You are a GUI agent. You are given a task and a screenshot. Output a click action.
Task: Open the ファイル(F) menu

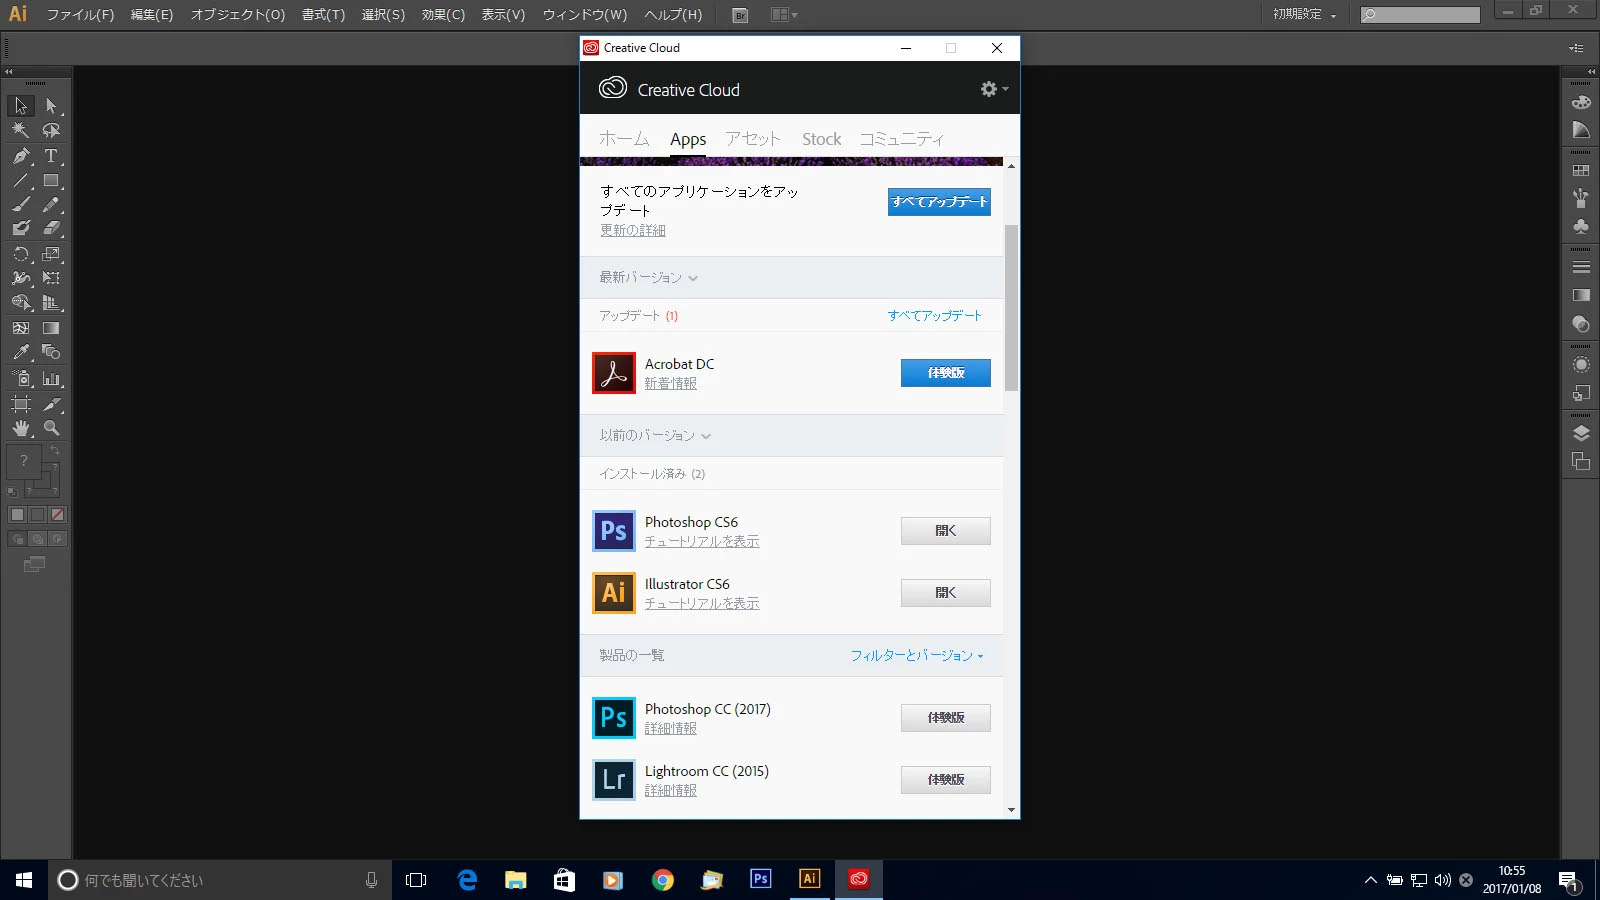(x=80, y=15)
